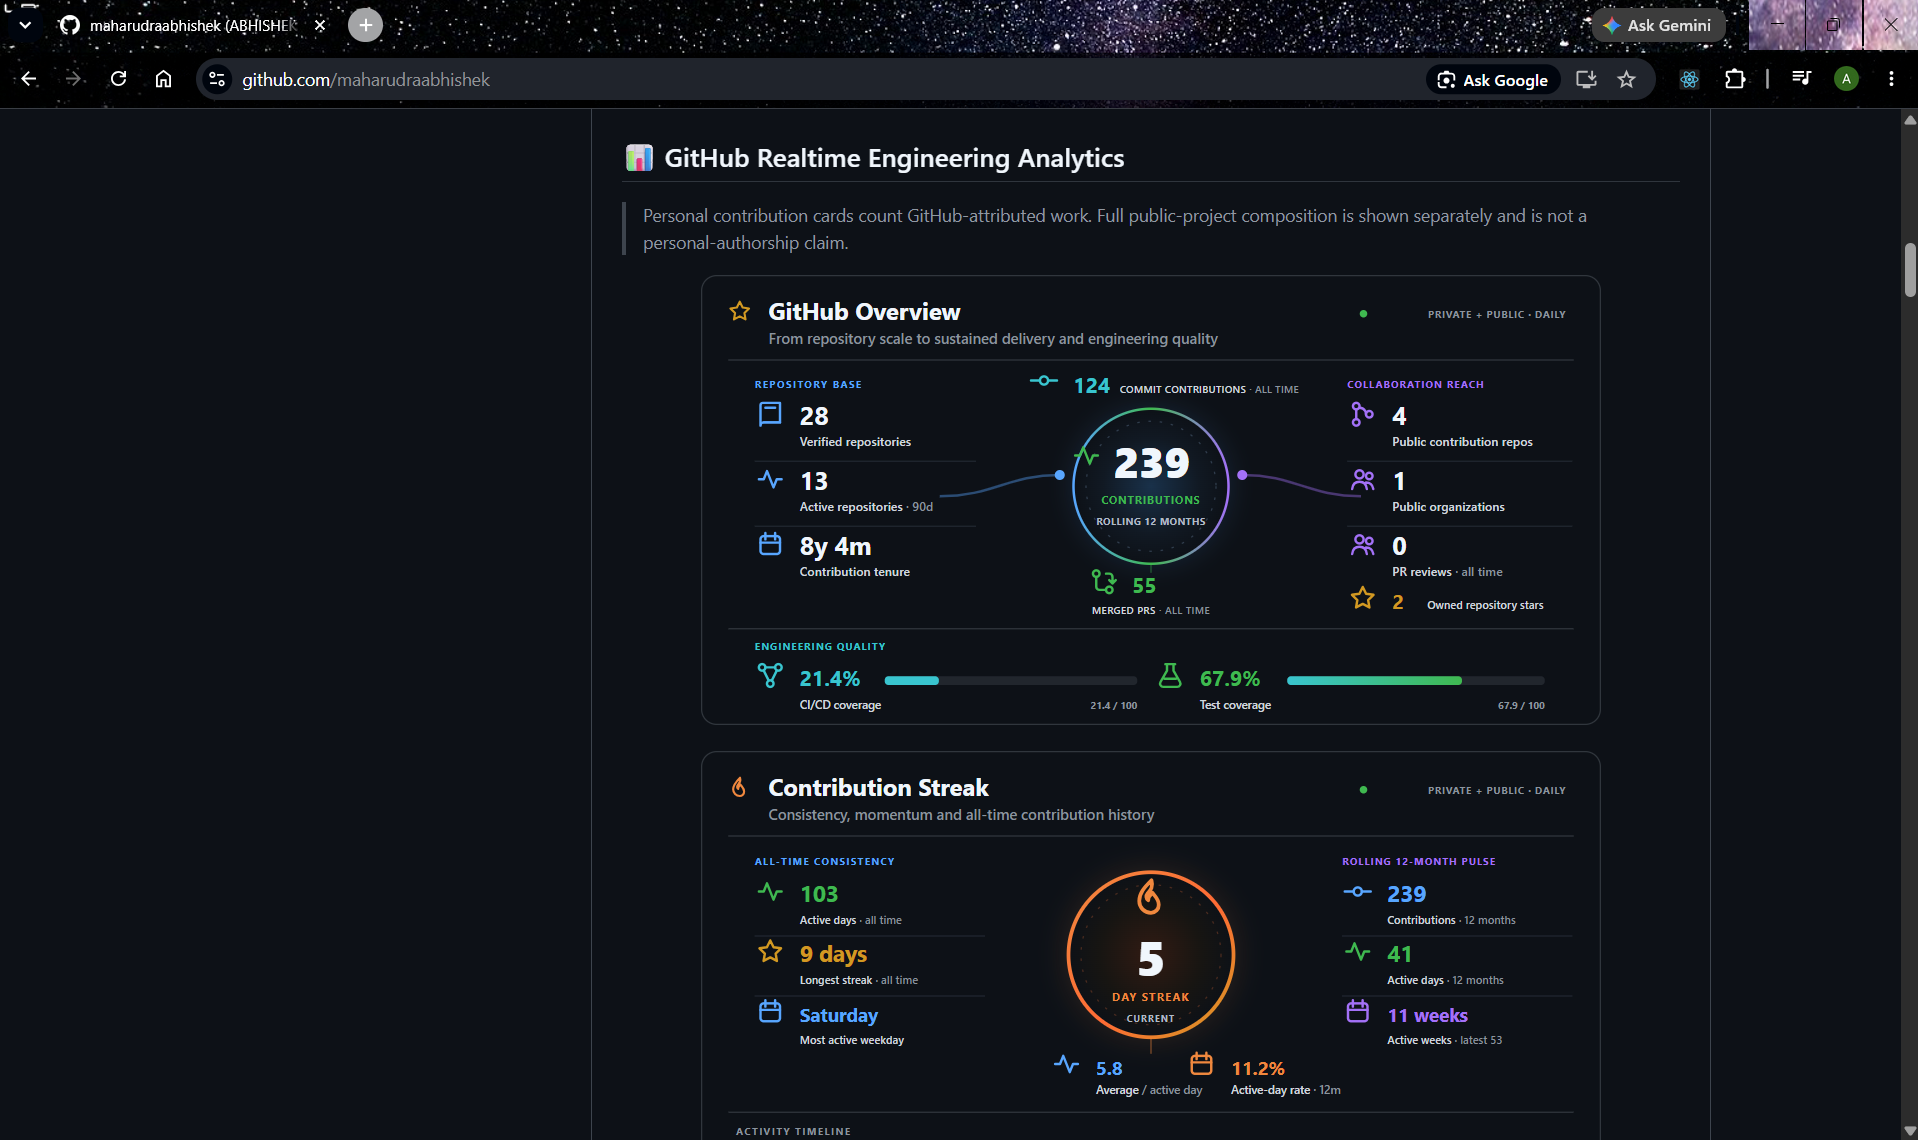Click commit icon beside 124

(x=1044, y=381)
